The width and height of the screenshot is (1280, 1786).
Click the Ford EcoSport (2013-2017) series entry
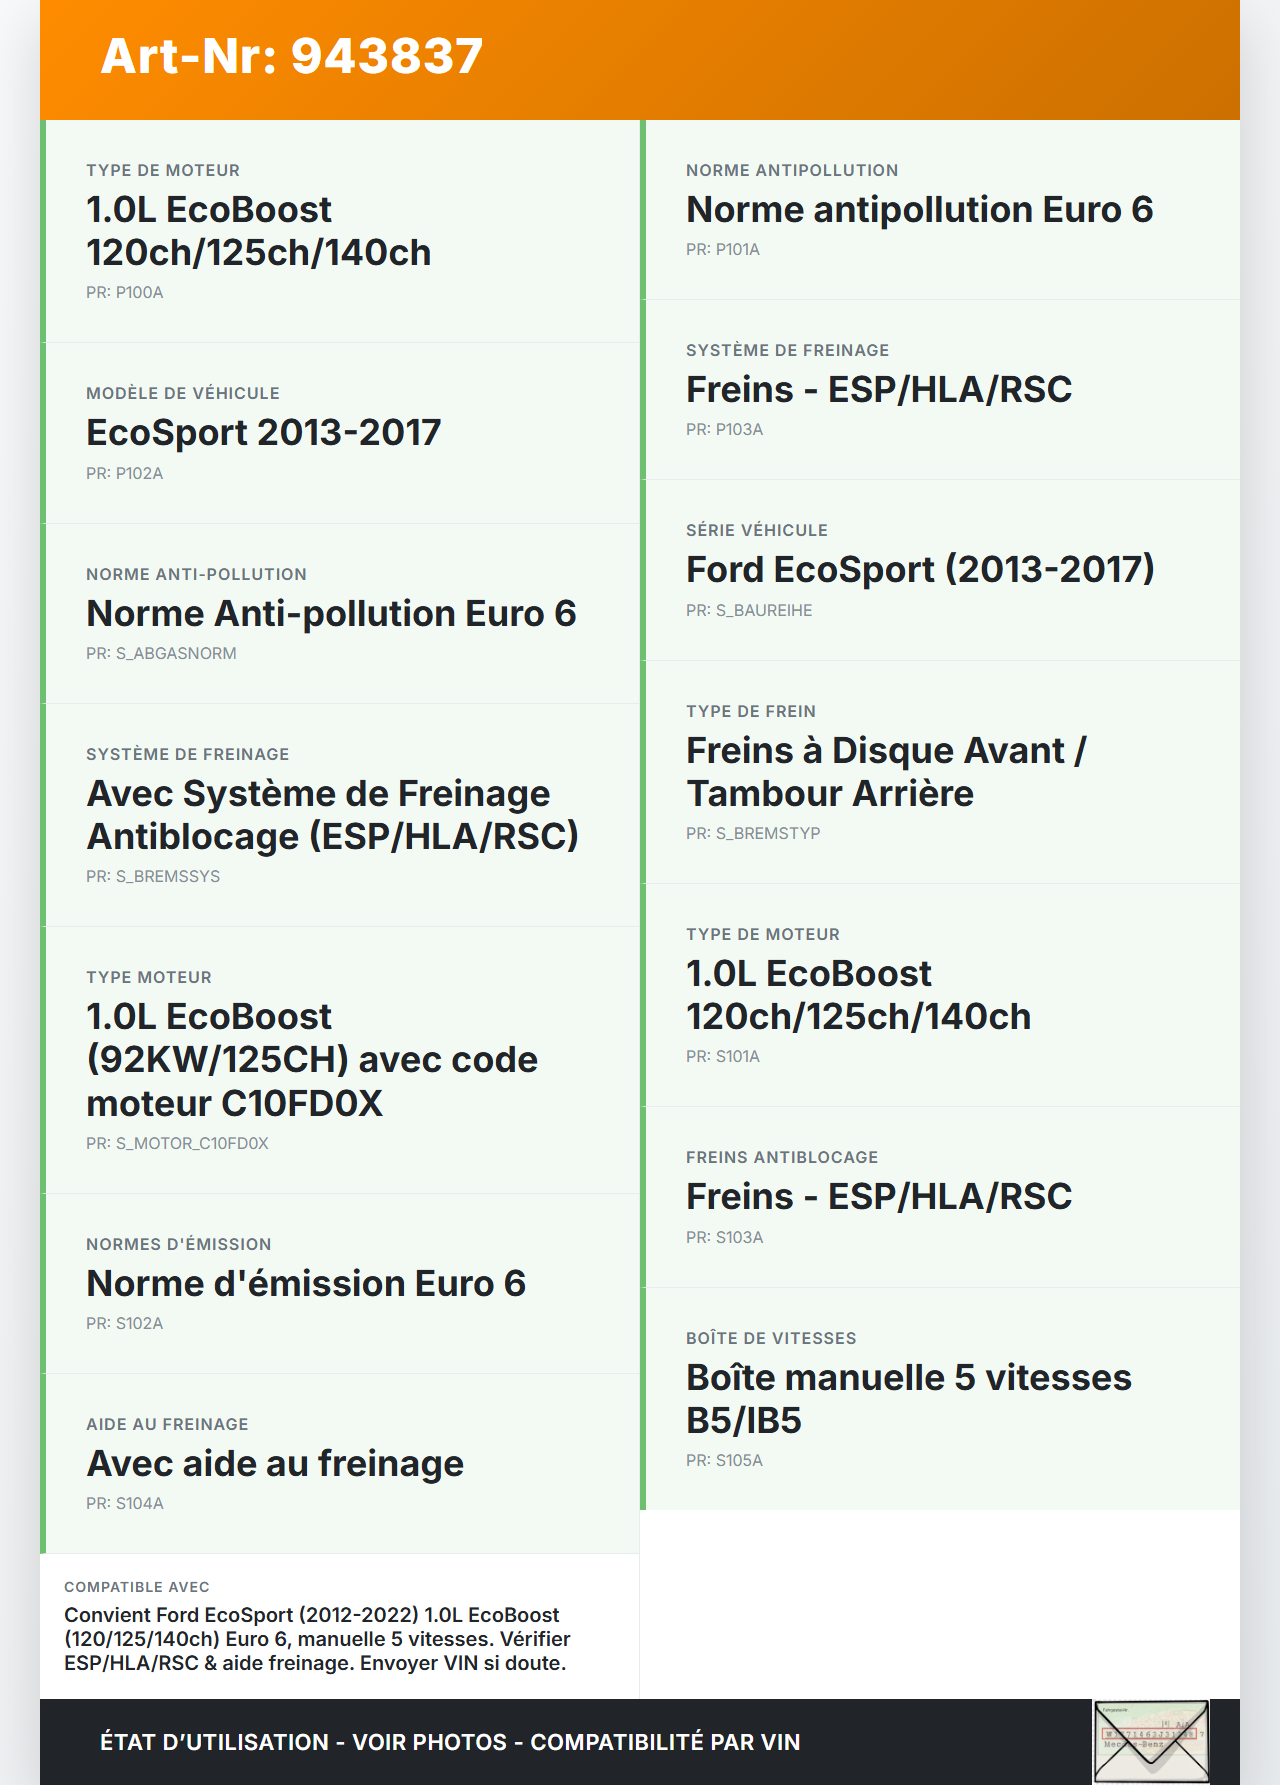pos(920,570)
